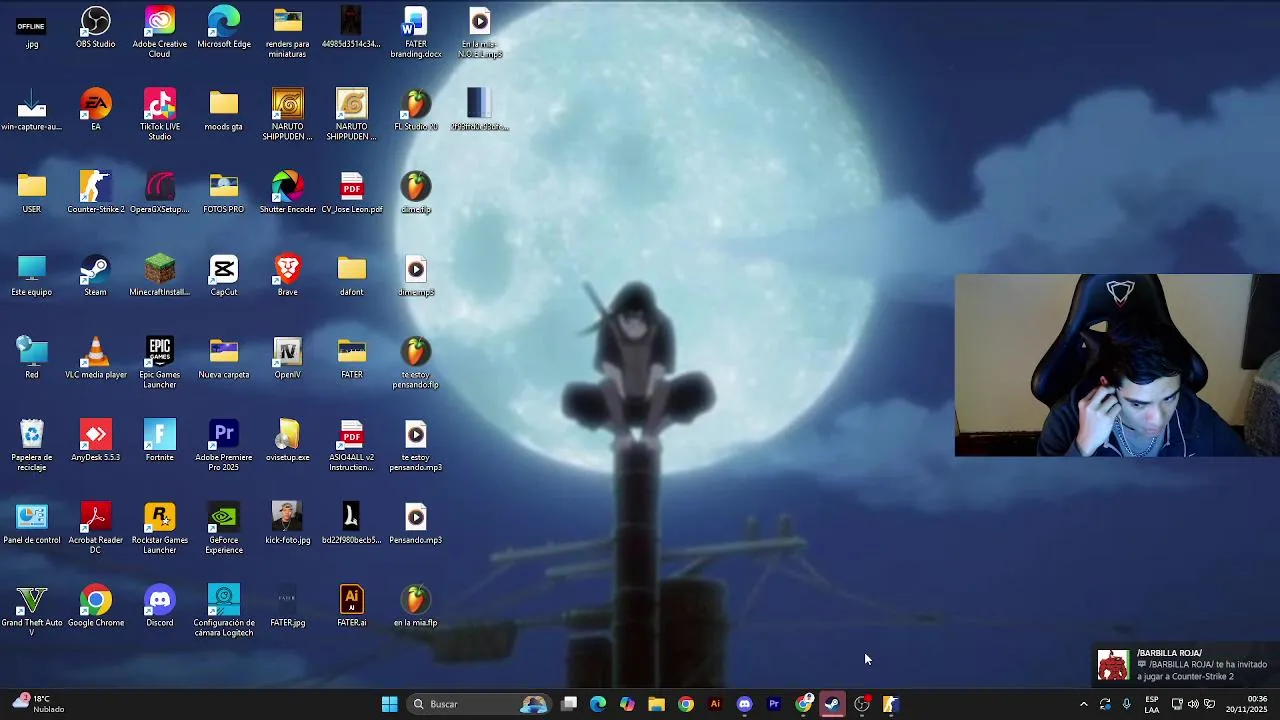
Task: Switch to Discord in the taskbar
Action: (x=744, y=704)
